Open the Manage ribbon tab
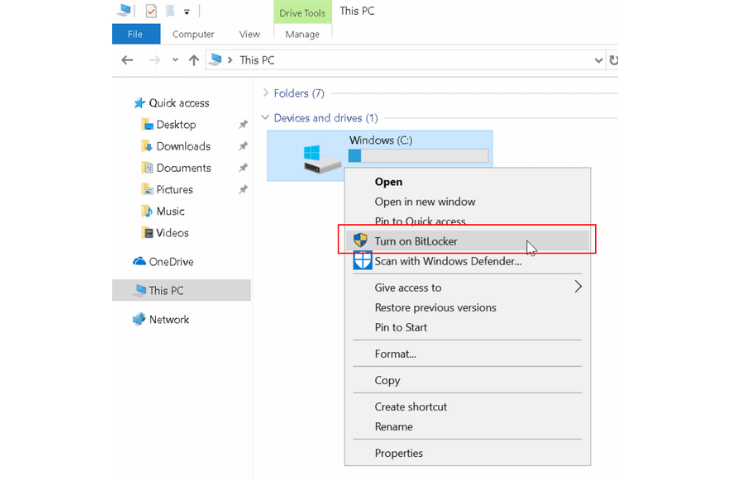This screenshot has width=730, height=480. click(x=303, y=34)
